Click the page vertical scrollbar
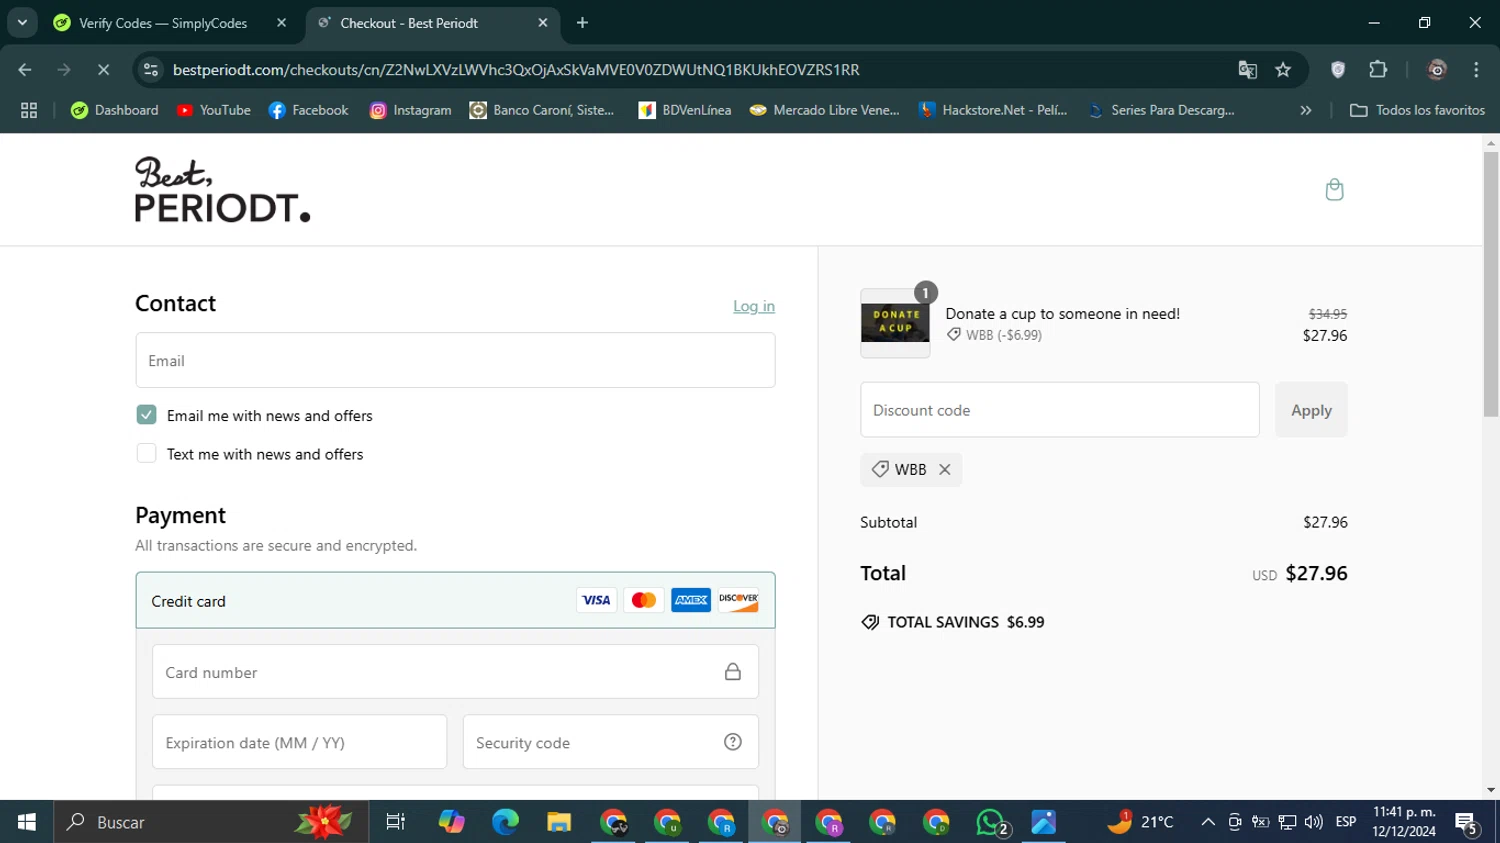 1491,283
